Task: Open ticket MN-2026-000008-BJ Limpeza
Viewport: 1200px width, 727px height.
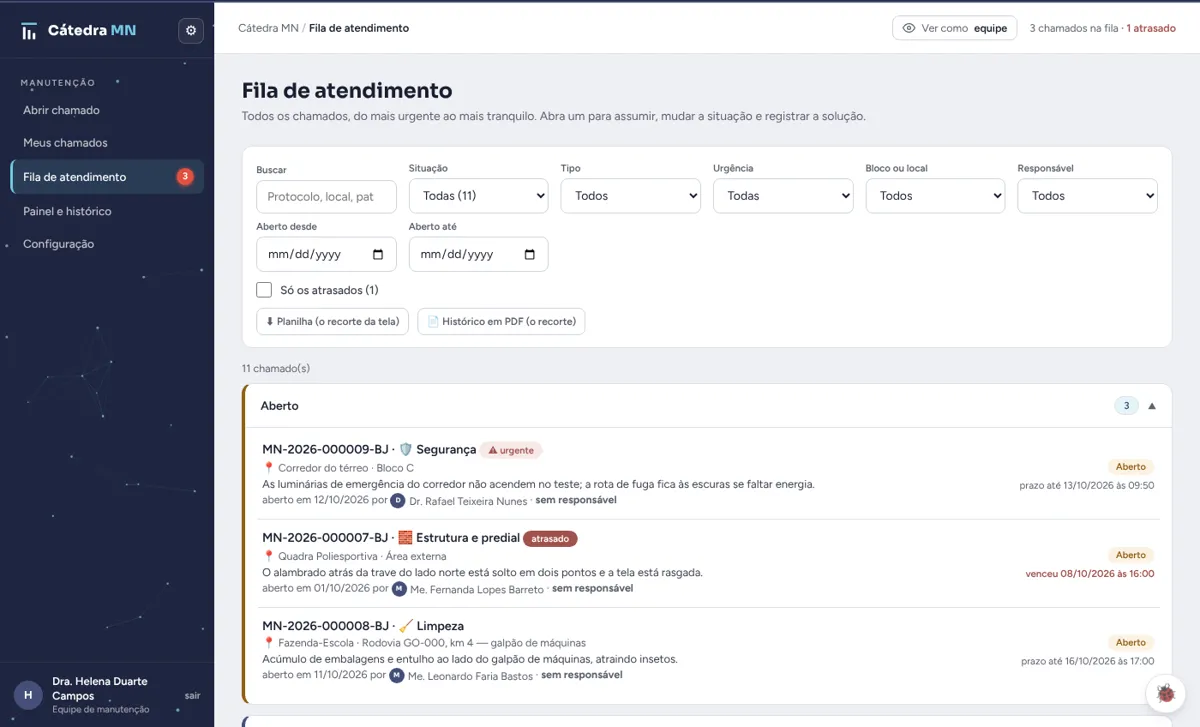Action: coord(709,651)
